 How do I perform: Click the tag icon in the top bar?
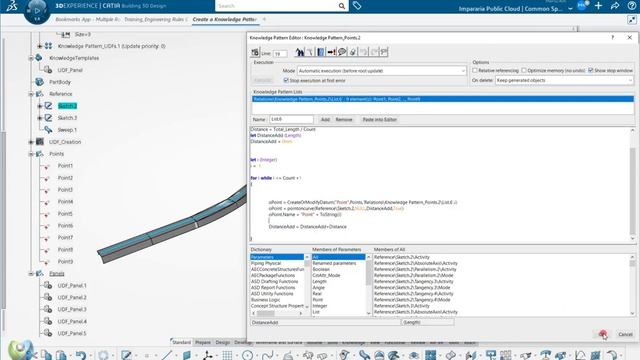(357, 6)
